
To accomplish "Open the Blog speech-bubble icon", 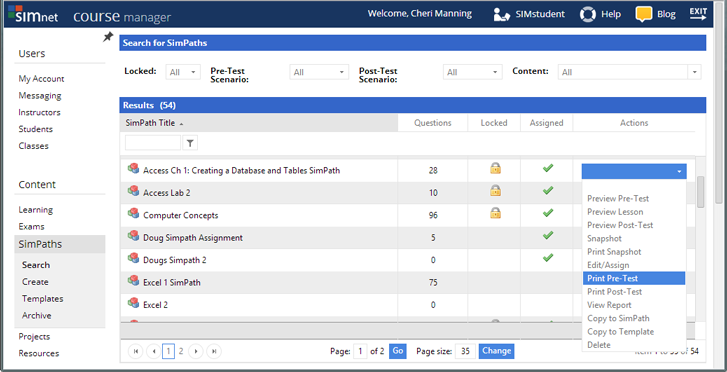I will (644, 14).
